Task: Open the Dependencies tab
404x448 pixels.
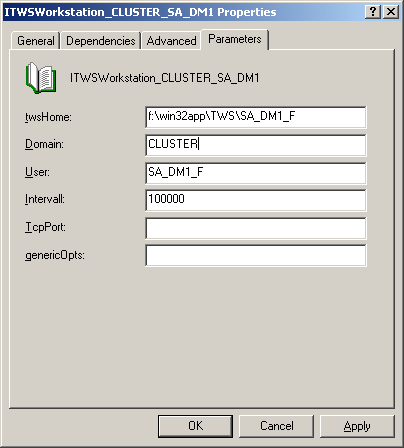Action: pyautogui.click(x=100, y=41)
